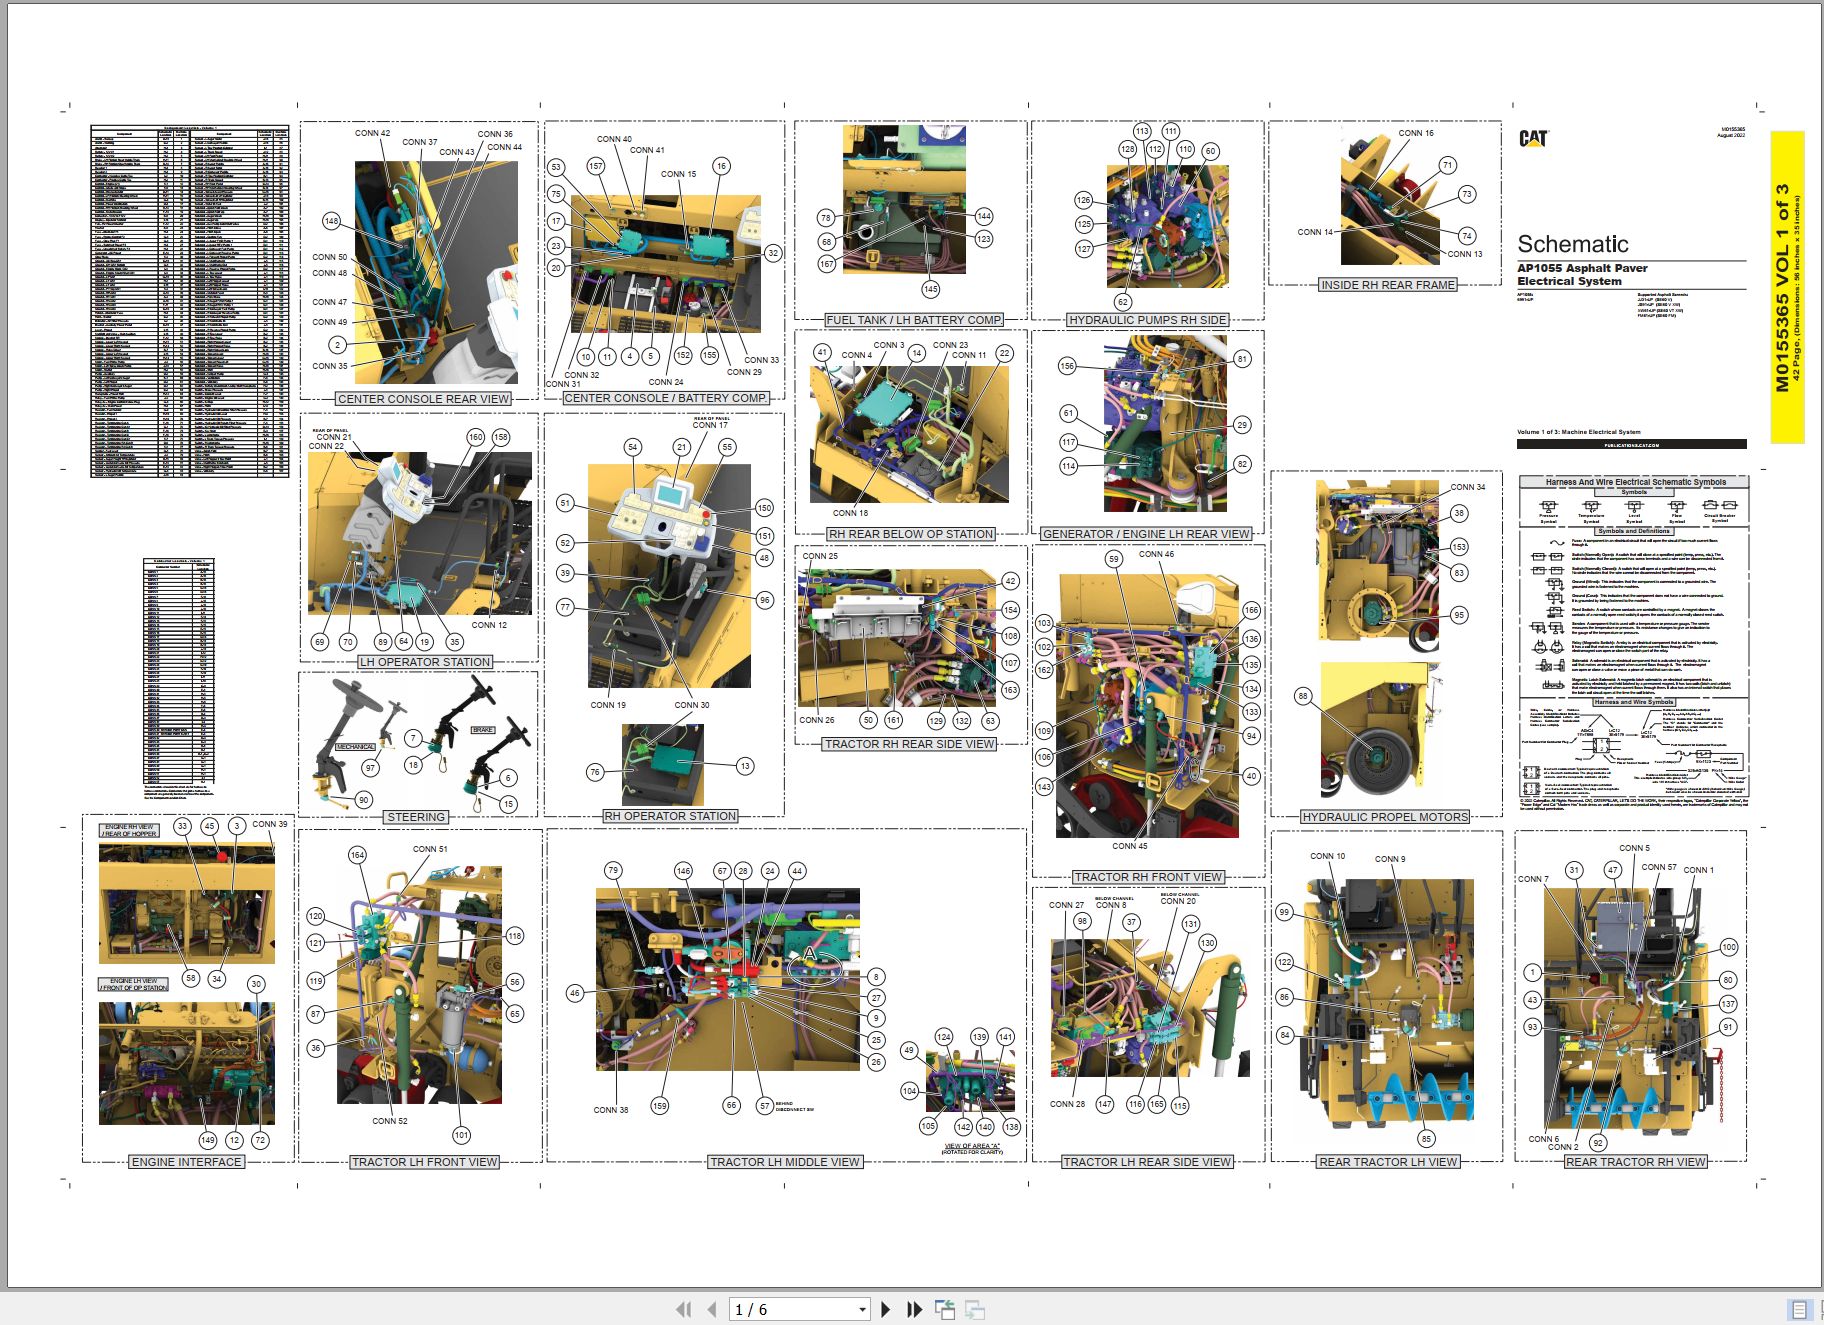Click the previous view icon
The width and height of the screenshot is (1824, 1325).
point(945,1309)
